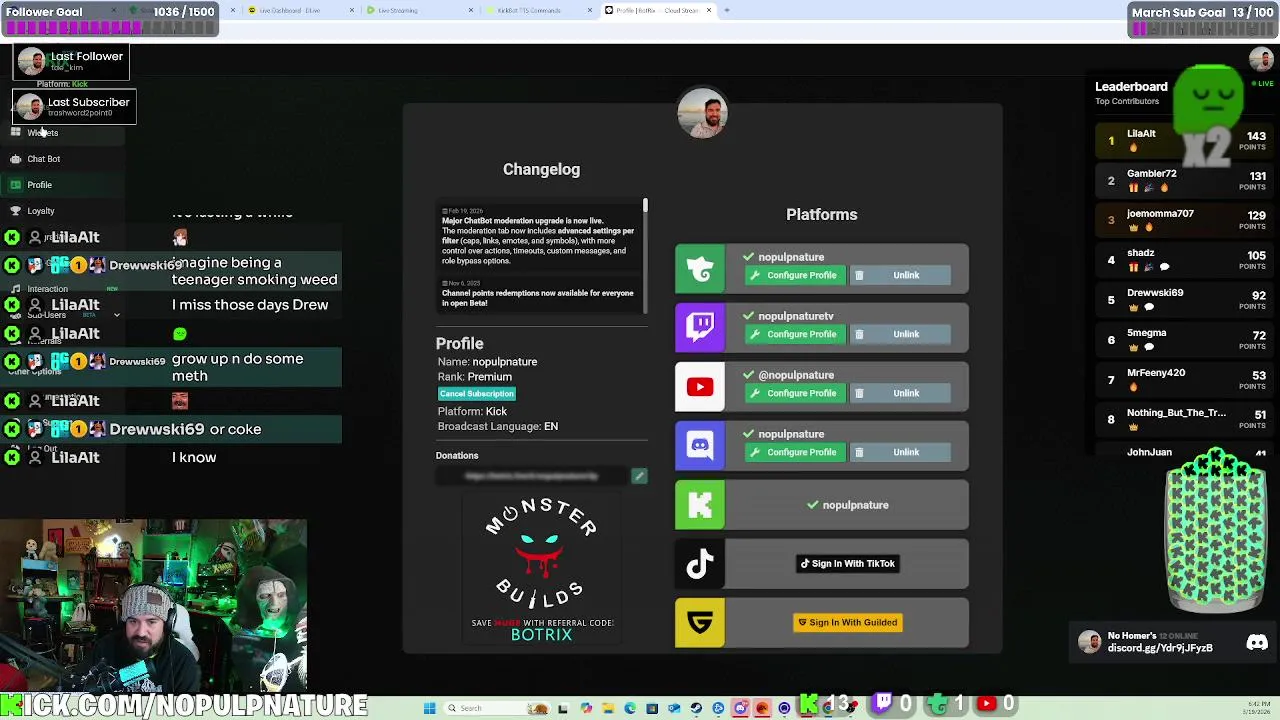Click the Chat Bot robot icon

pos(15,159)
